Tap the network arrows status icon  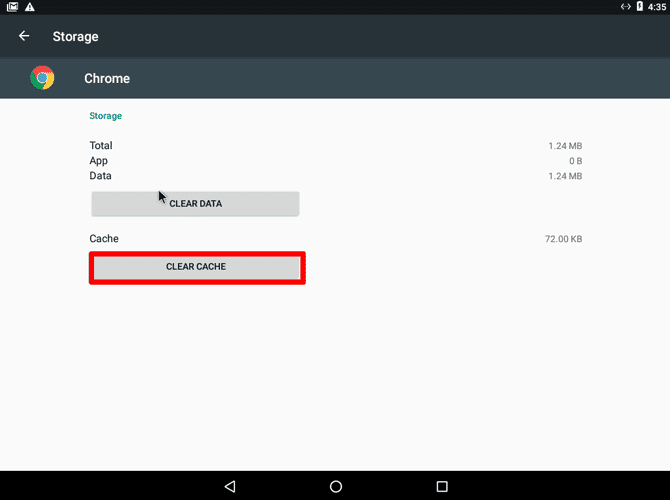pyautogui.click(x=626, y=6)
